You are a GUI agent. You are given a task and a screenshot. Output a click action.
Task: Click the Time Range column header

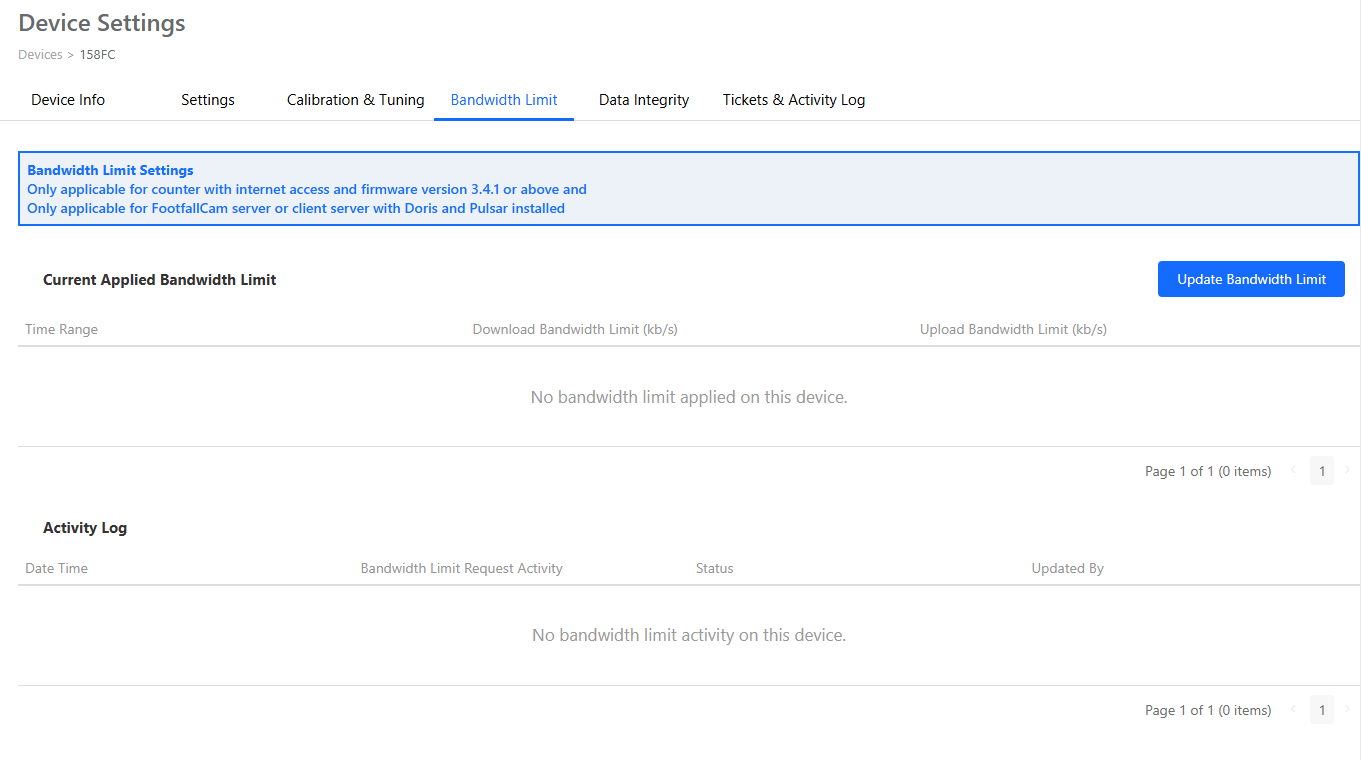pyautogui.click(x=61, y=328)
